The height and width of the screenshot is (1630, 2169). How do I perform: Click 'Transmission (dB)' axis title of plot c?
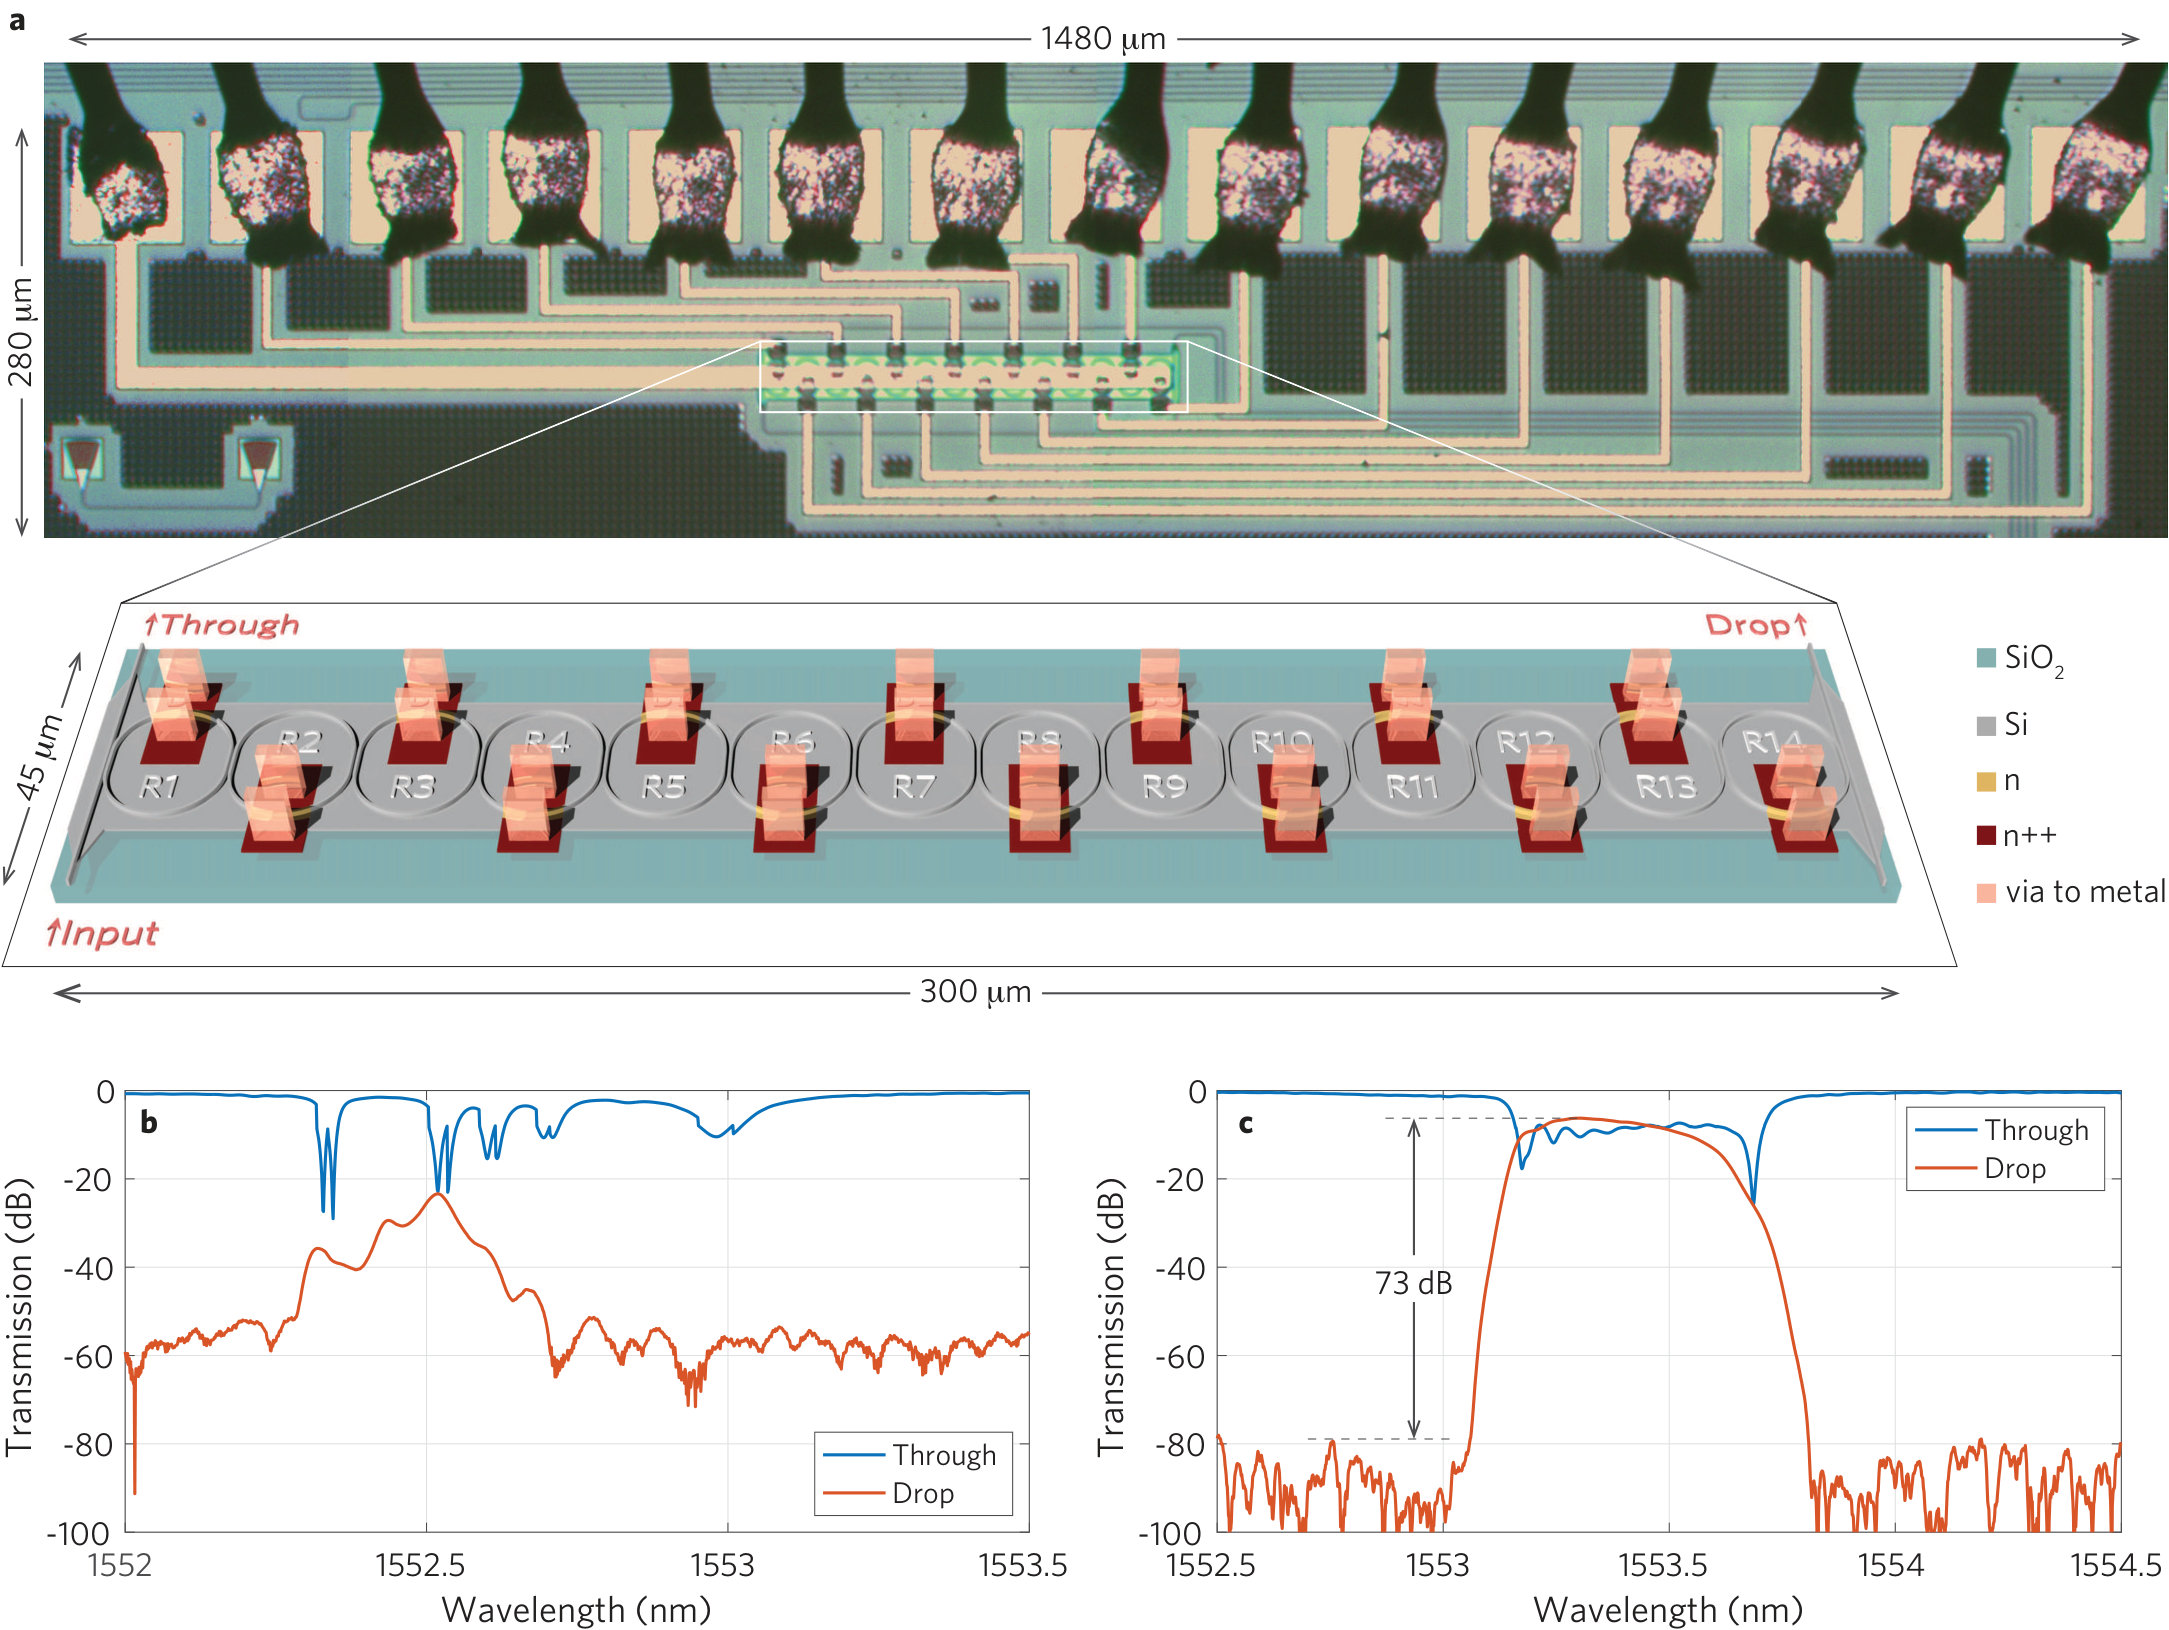click(x=1112, y=1316)
